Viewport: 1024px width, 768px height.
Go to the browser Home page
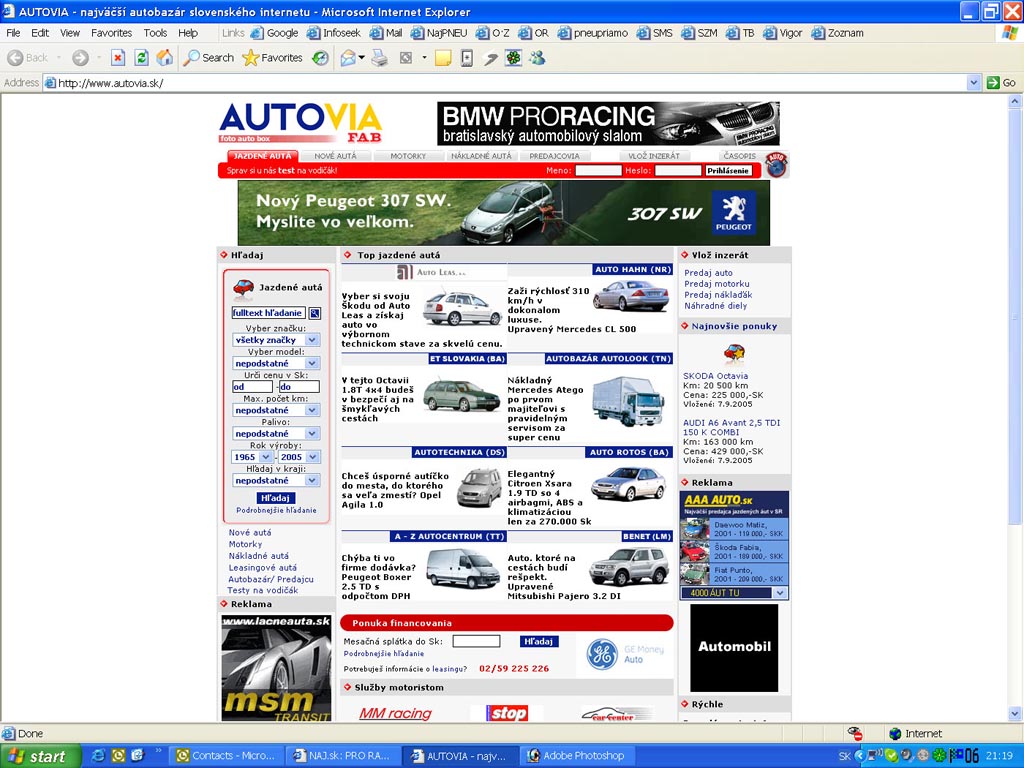(165, 58)
